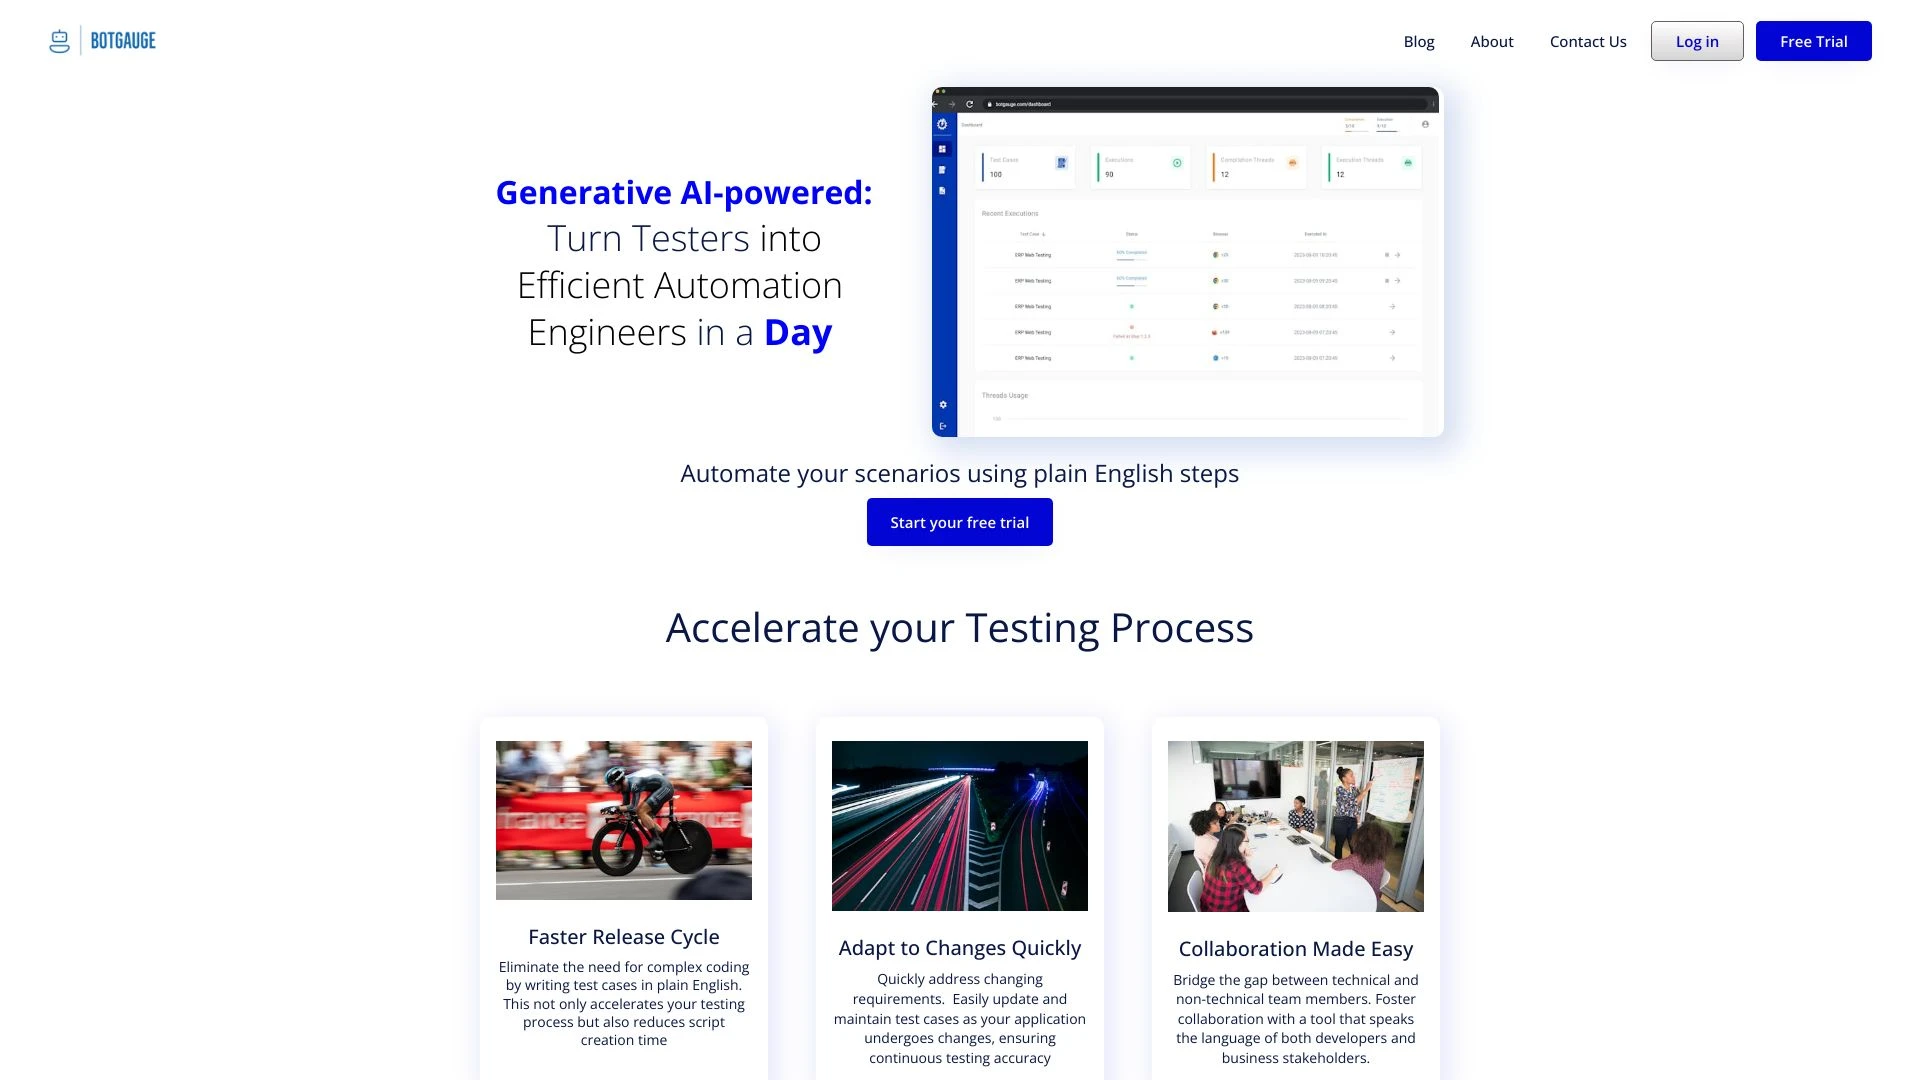Expand the Recent Executions section
This screenshot has height=1080, width=1920.
coord(1006,212)
